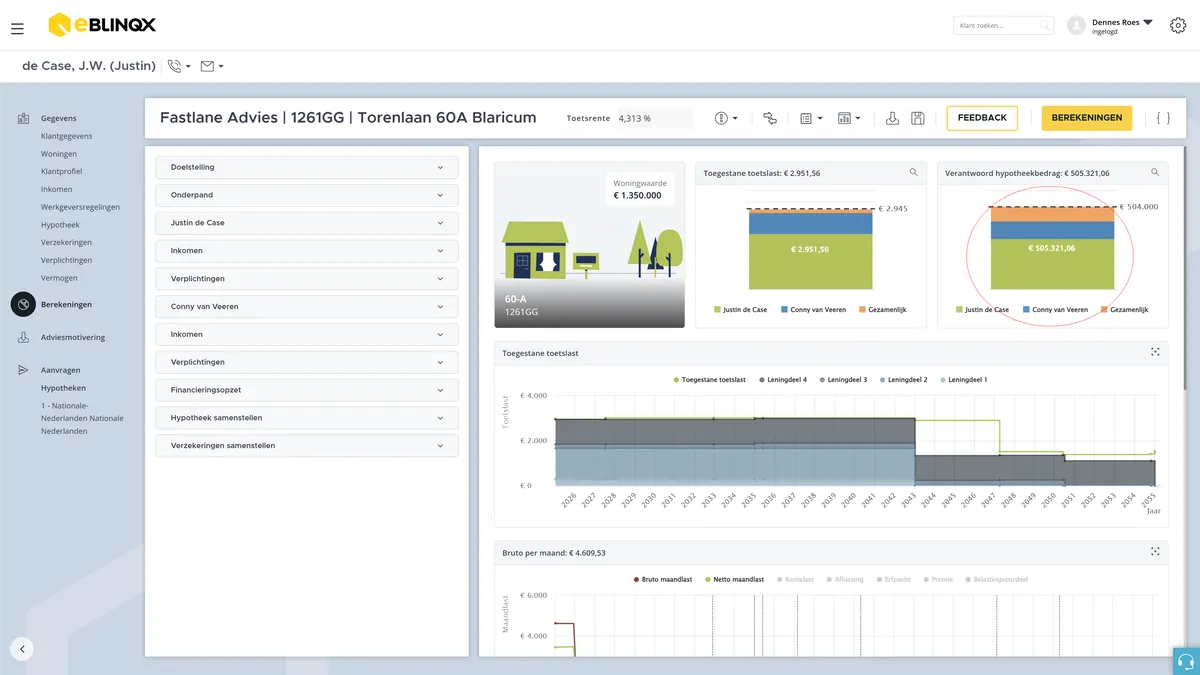
Task: Click the download icon in toolbar
Action: point(893,118)
